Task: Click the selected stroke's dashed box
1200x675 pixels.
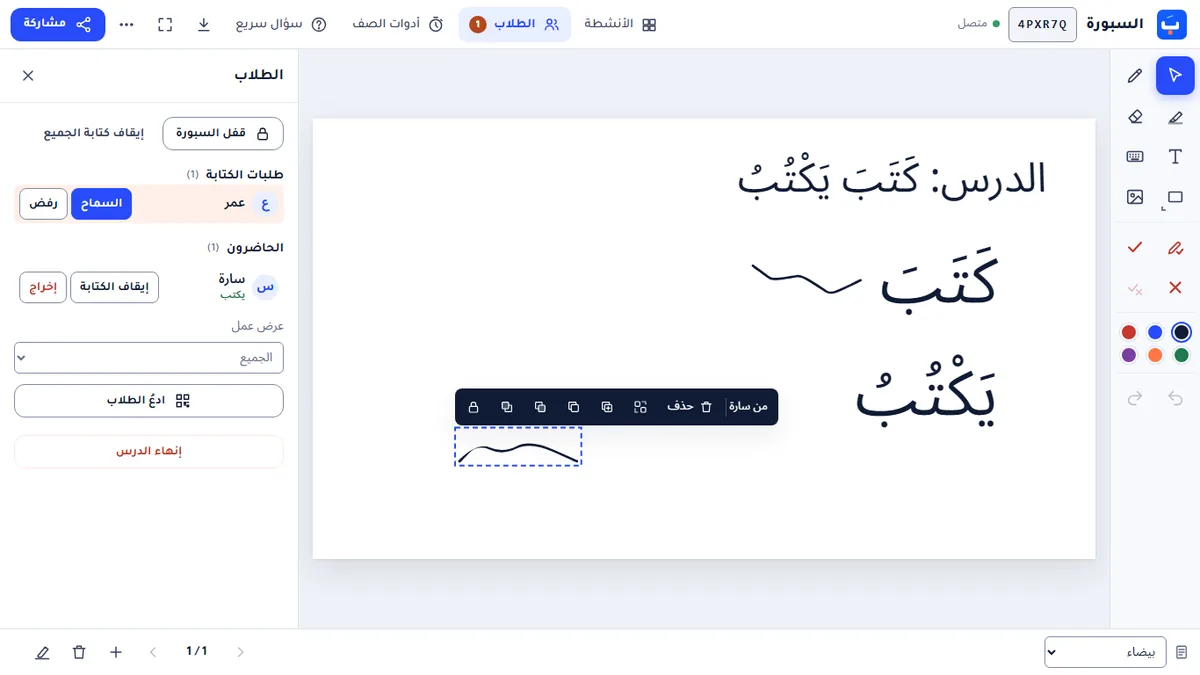Action: coord(518,446)
